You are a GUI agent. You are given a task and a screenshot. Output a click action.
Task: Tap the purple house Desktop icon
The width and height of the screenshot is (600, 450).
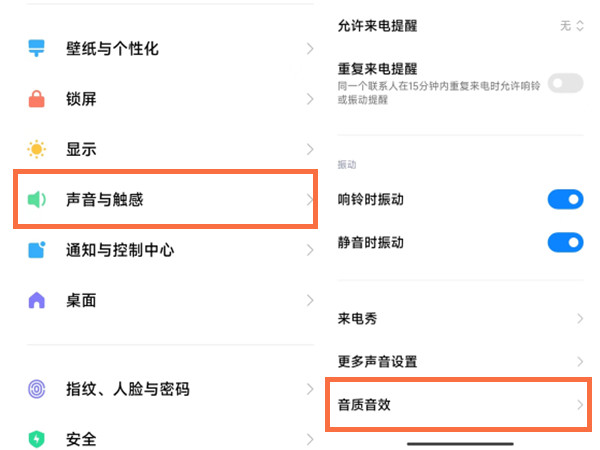pyautogui.click(x=37, y=300)
